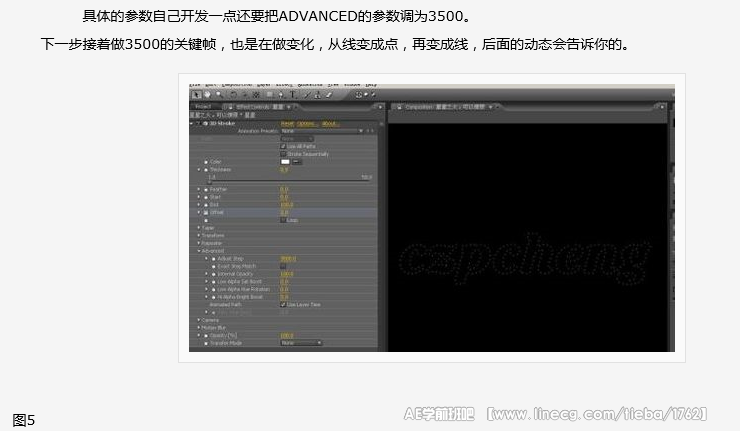The image size is (740, 431).
Task: Click the Reset link for 3D Stroke
Action: point(287,123)
